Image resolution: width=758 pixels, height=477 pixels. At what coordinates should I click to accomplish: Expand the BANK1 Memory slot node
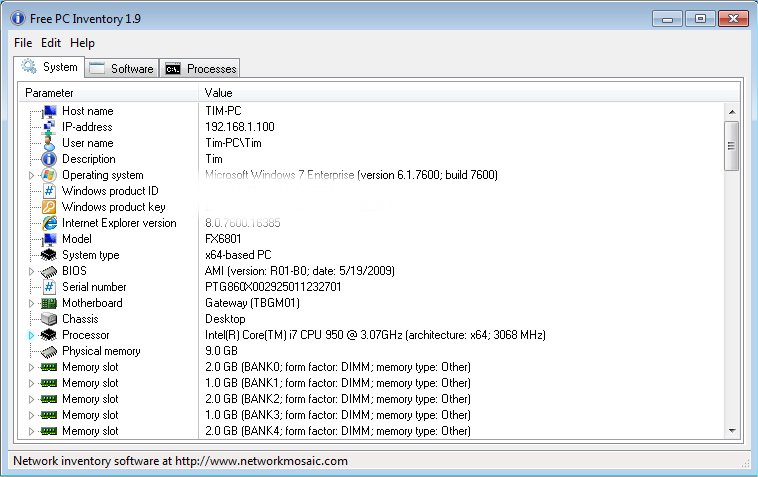(31, 383)
